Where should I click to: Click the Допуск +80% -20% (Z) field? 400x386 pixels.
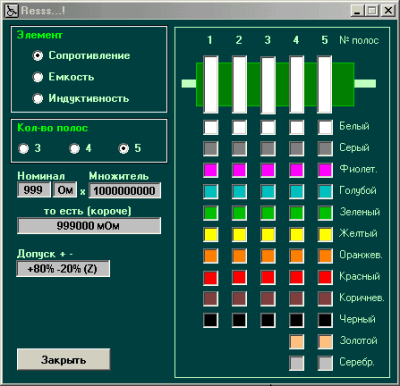63,269
